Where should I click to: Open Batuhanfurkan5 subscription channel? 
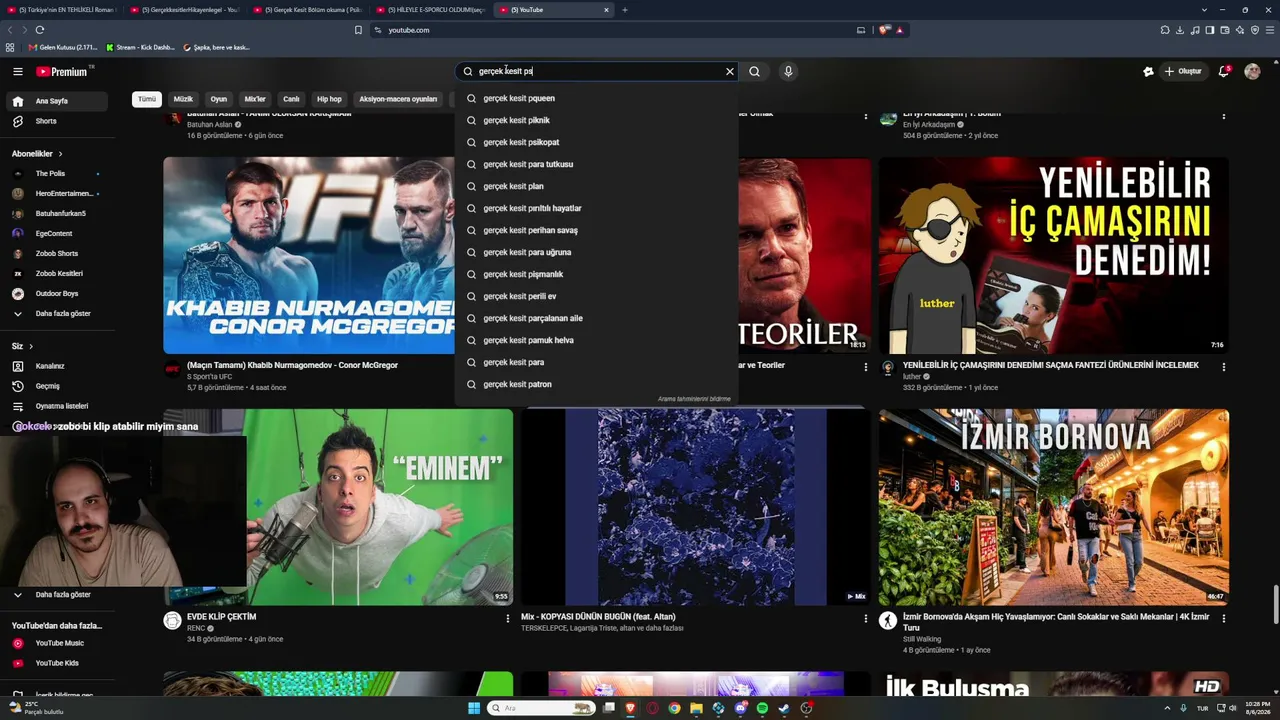click(57, 214)
